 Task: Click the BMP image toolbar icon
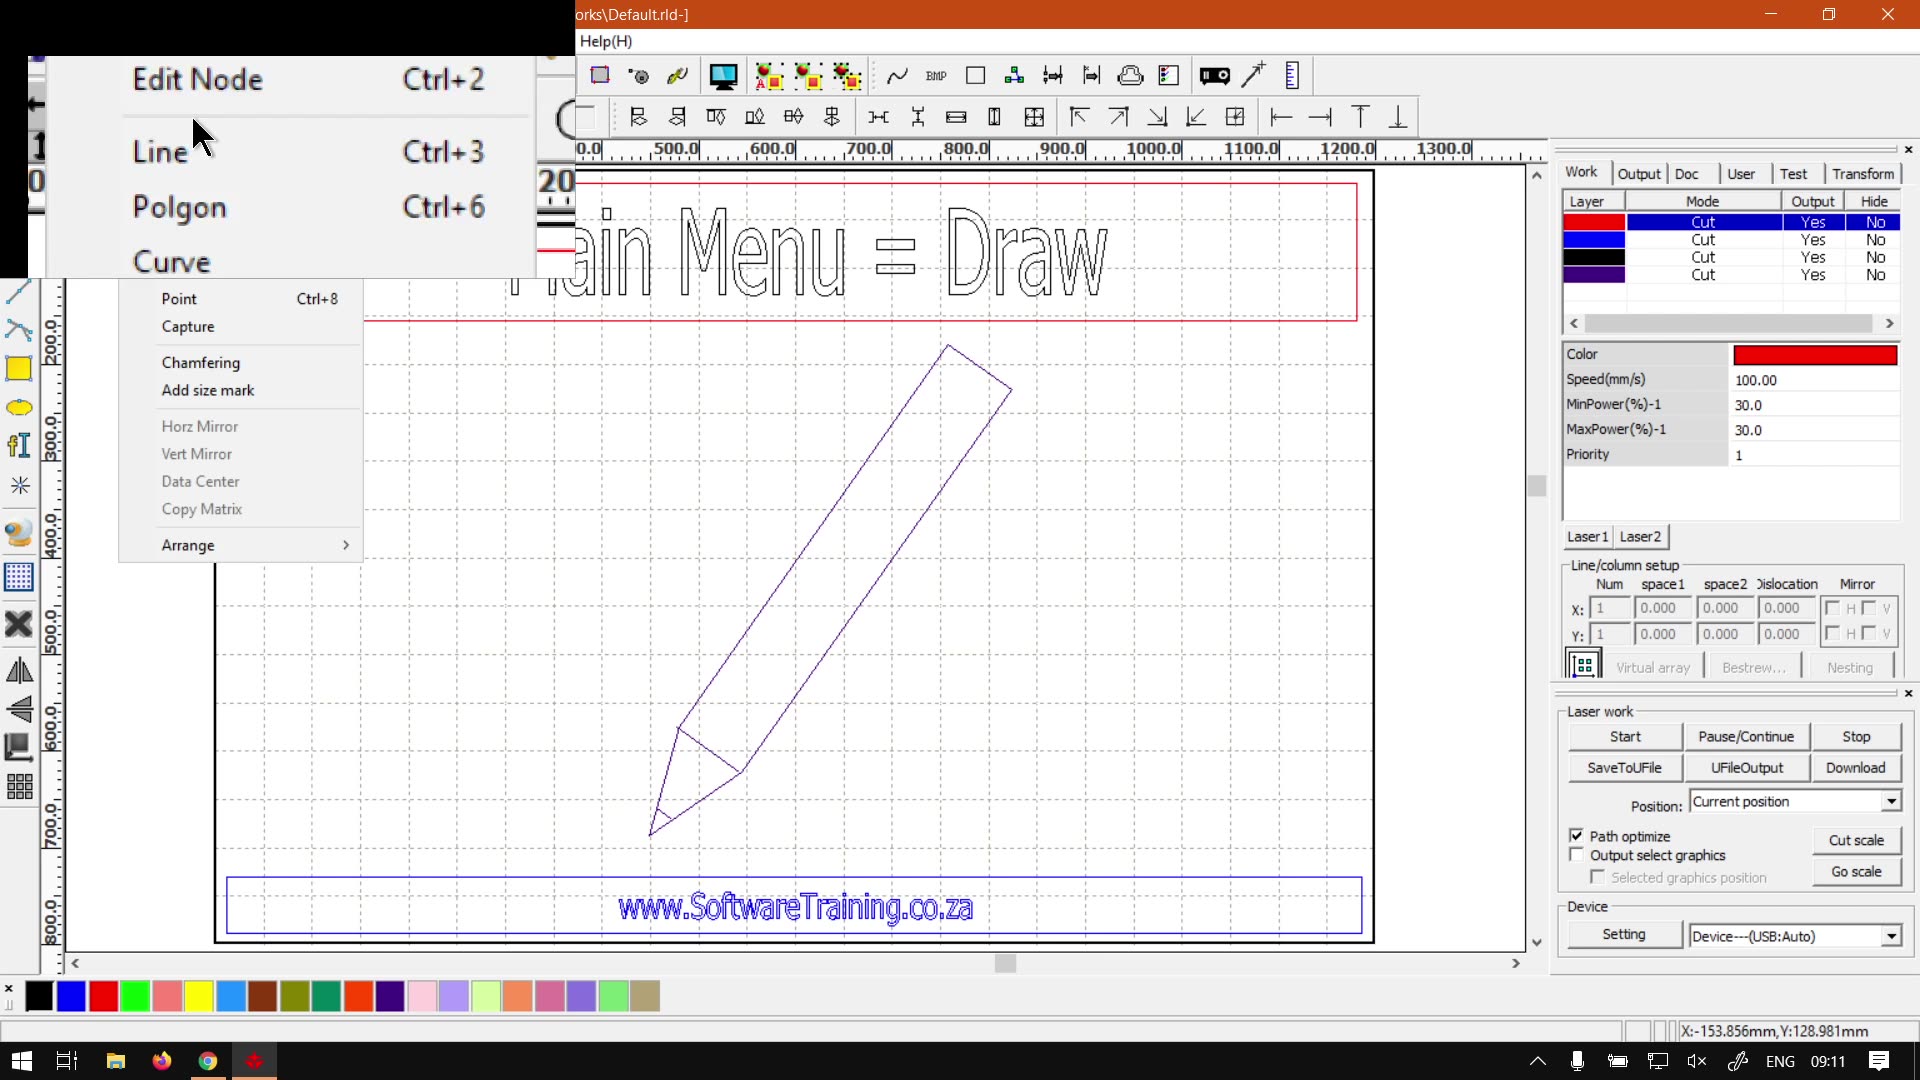(x=936, y=76)
